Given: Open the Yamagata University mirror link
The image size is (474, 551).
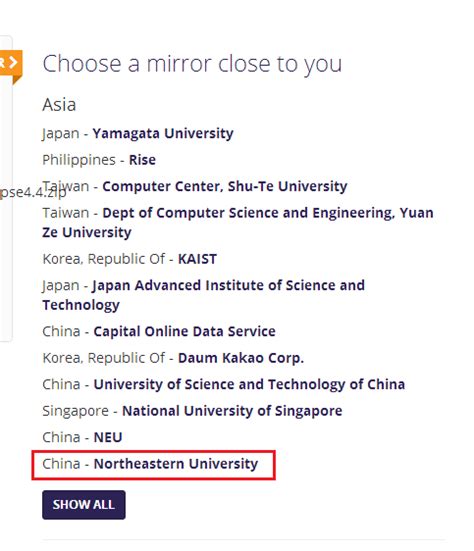Looking at the screenshot, I should 163,134.
